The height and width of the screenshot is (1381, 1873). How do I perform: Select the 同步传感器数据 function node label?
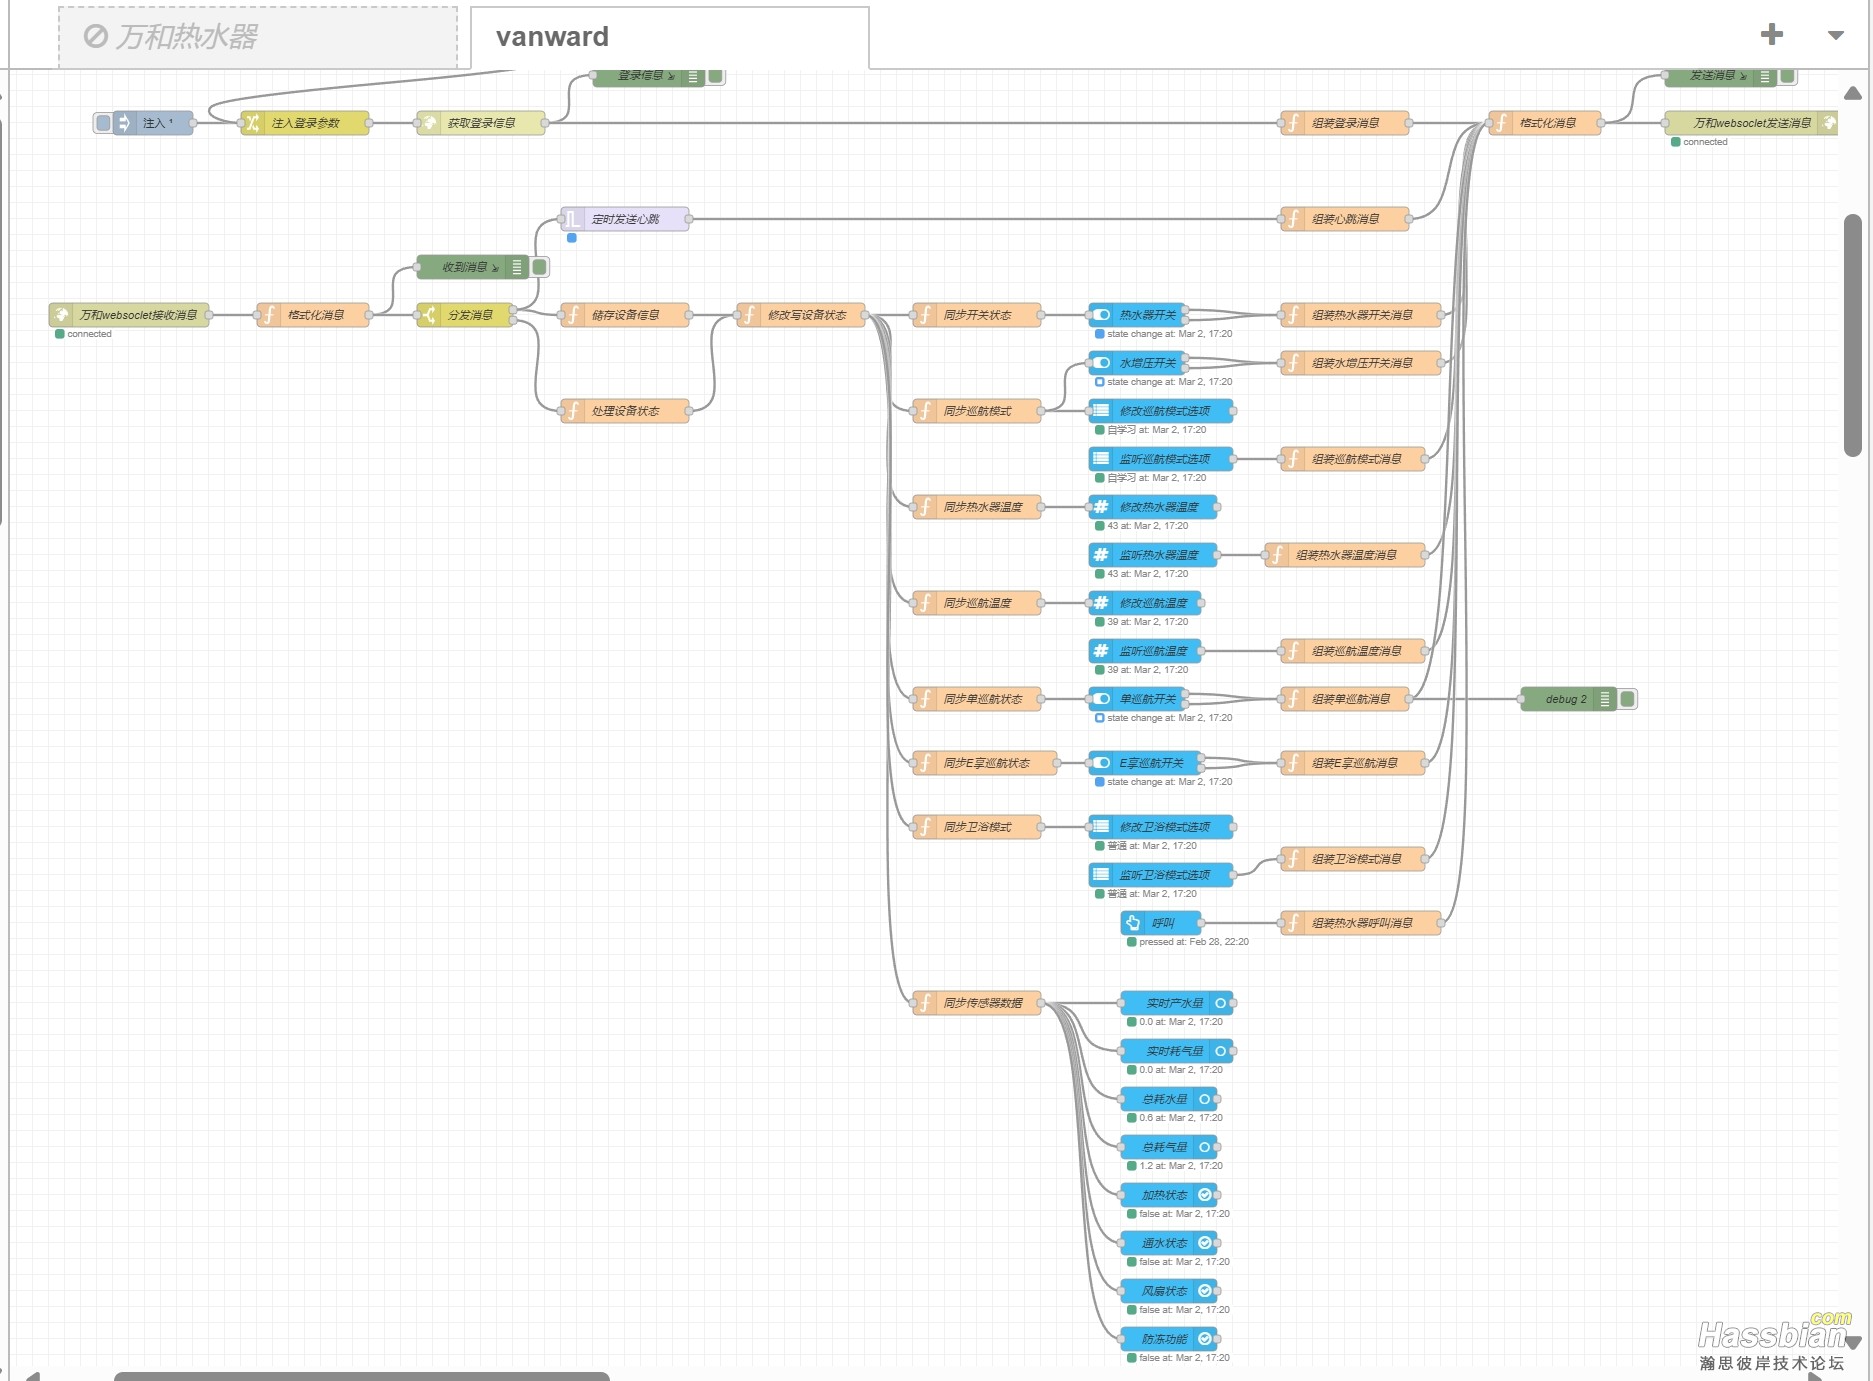point(983,1003)
